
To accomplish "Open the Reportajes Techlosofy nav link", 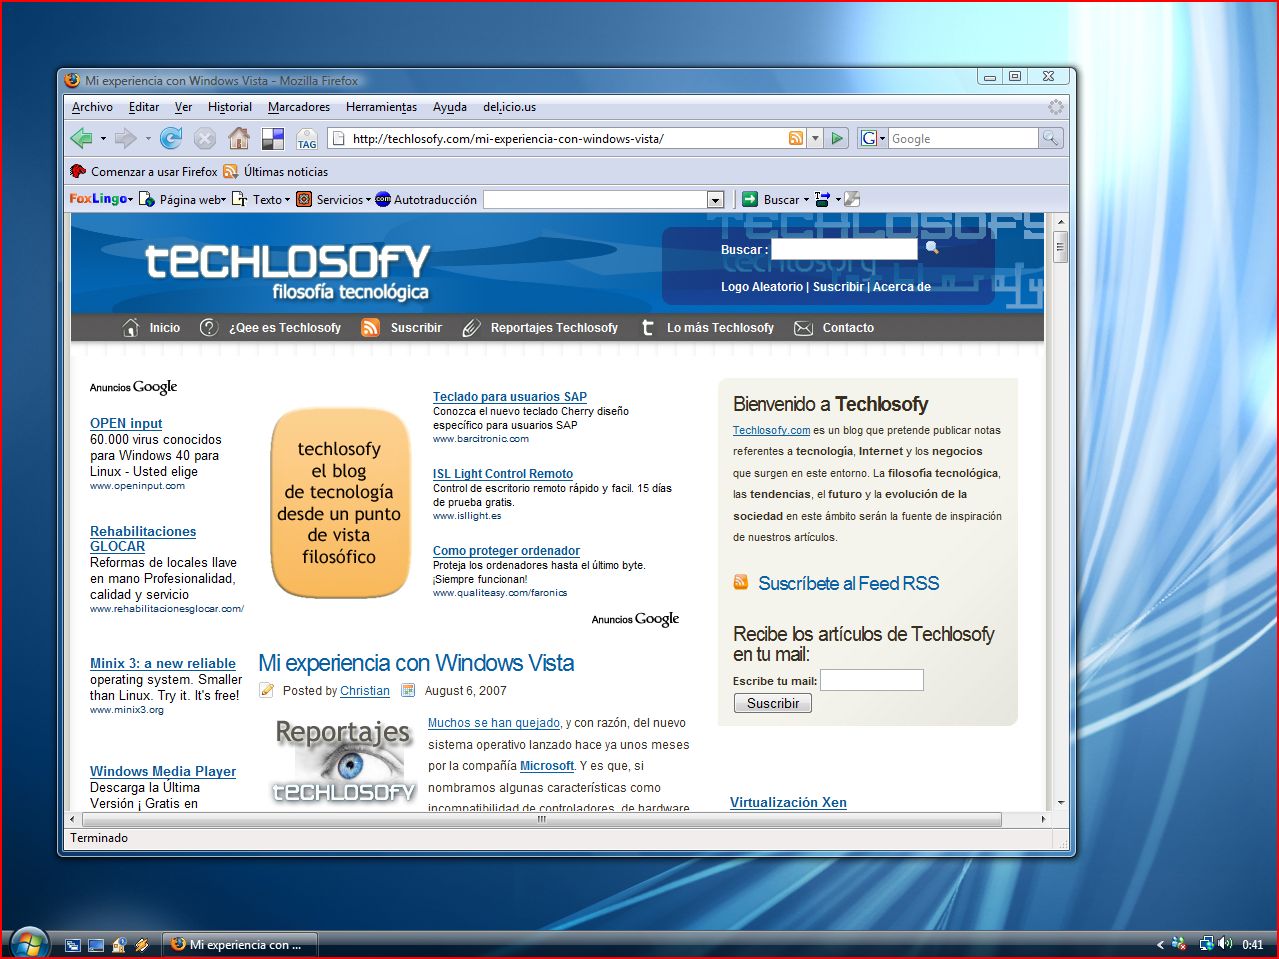I will pos(554,327).
